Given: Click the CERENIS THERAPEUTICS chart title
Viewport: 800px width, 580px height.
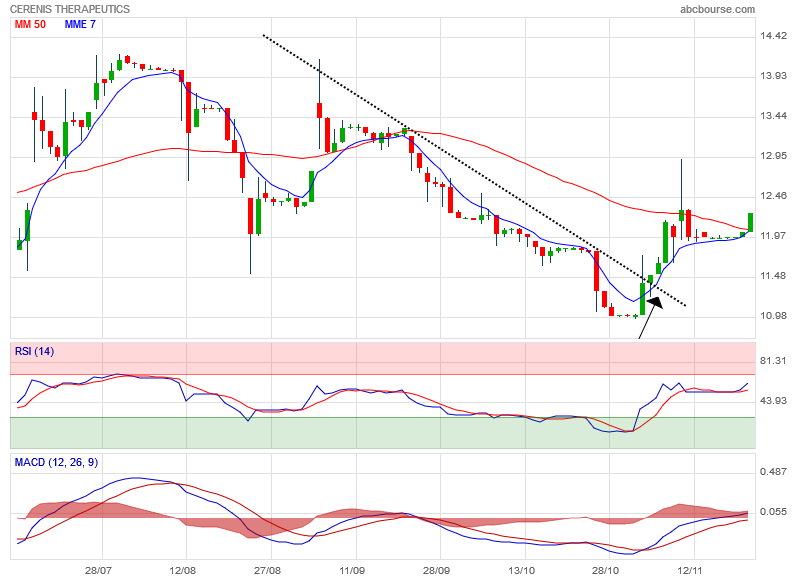Looking at the screenshot, I should coord(70,9).
